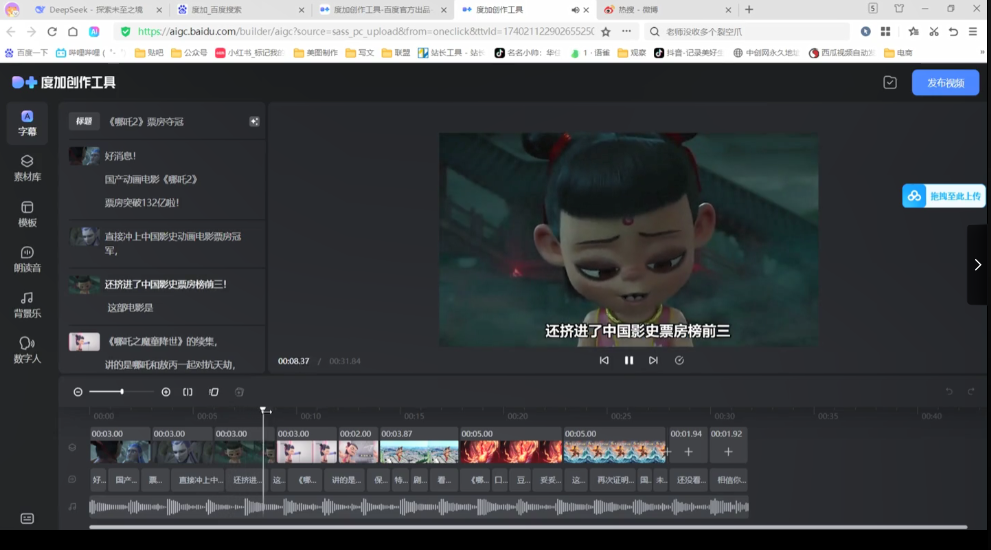Screen dimensions: 991x550
Task: Click the 拖拽至此上传 upload button
Action: 944,196
